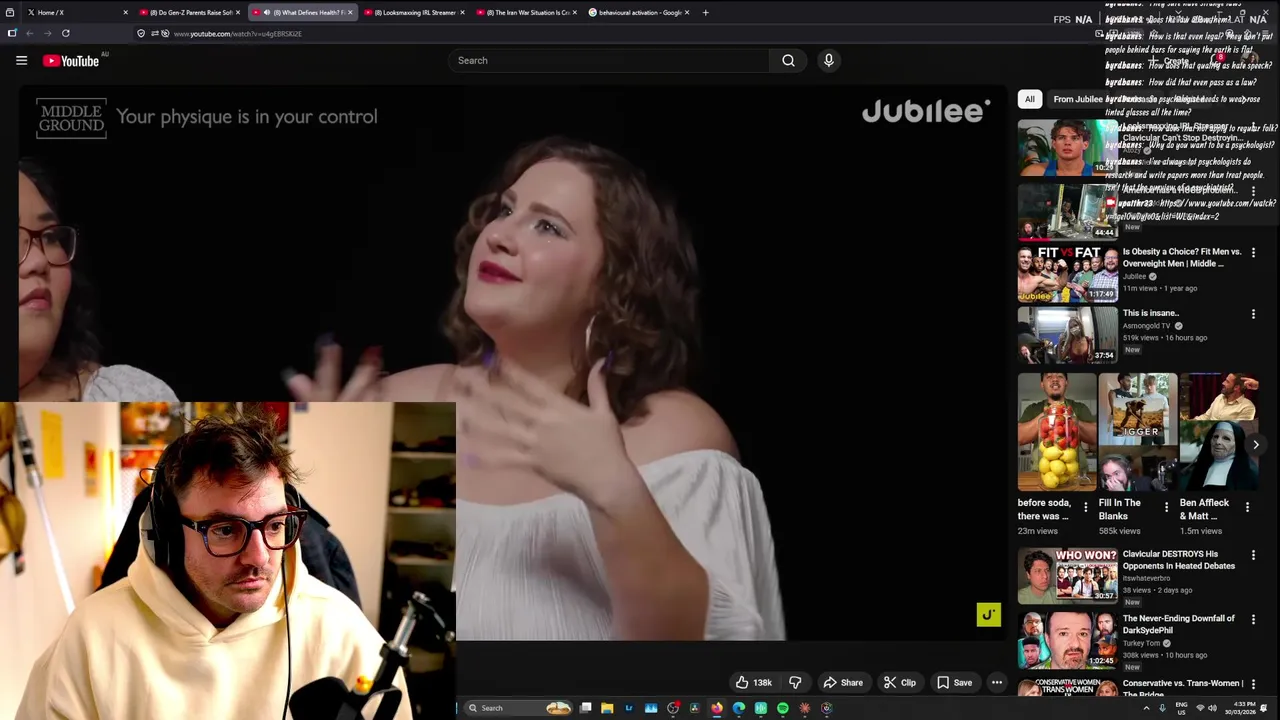This screenshot has width=1280, height=720.
Task: Visit the Asmongold TV channel link
Action: [x=1146, y=326]
